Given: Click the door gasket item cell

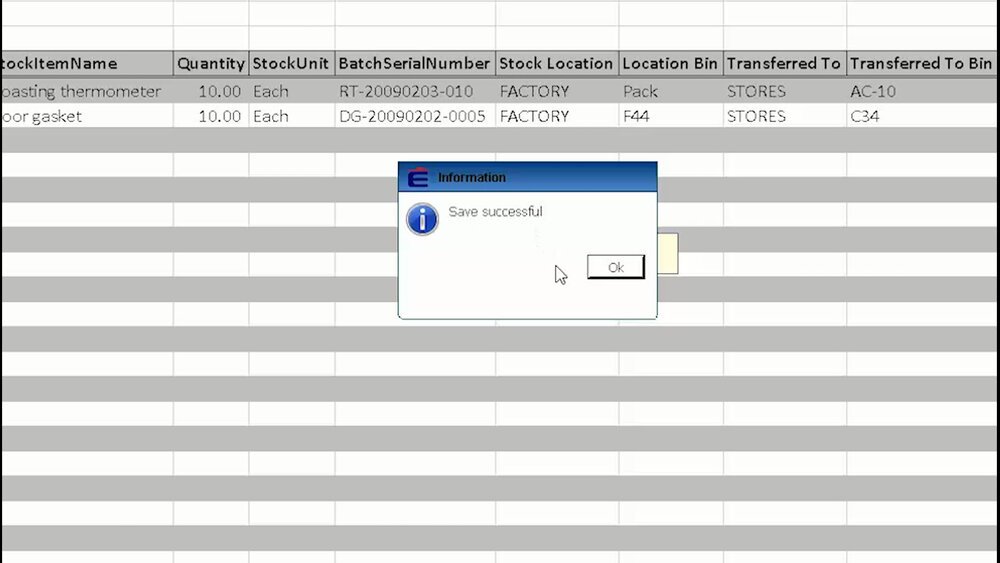Looking at the screenshot, I should pyautogui.click(x=87, y=116).
